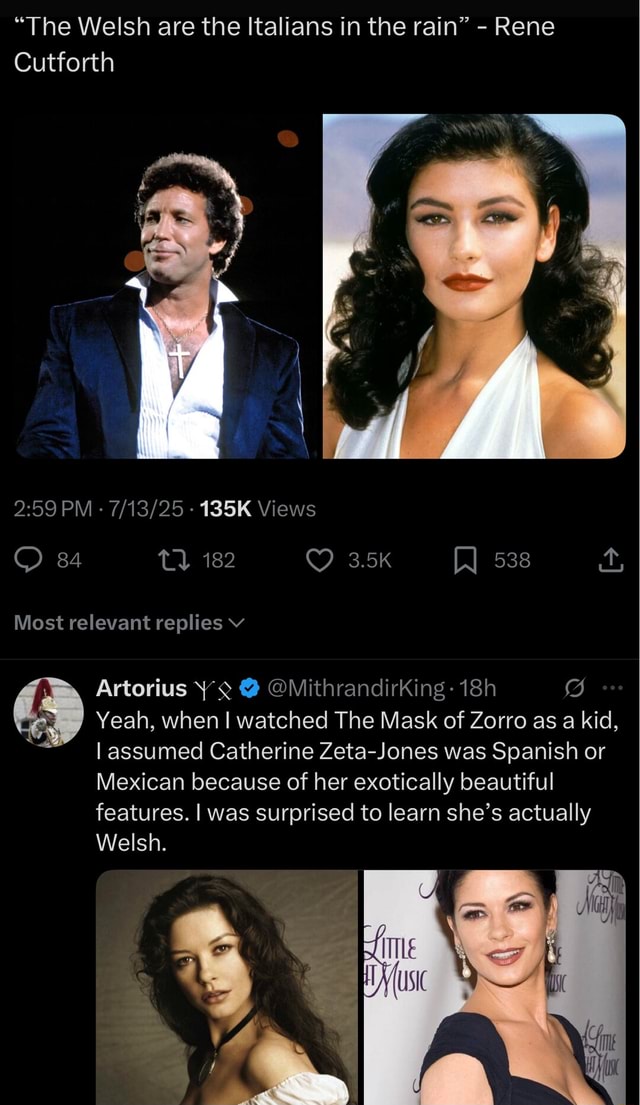View reply photo of woman wearing black choker
640x1105 pixels.
click(x=227, y=987)
